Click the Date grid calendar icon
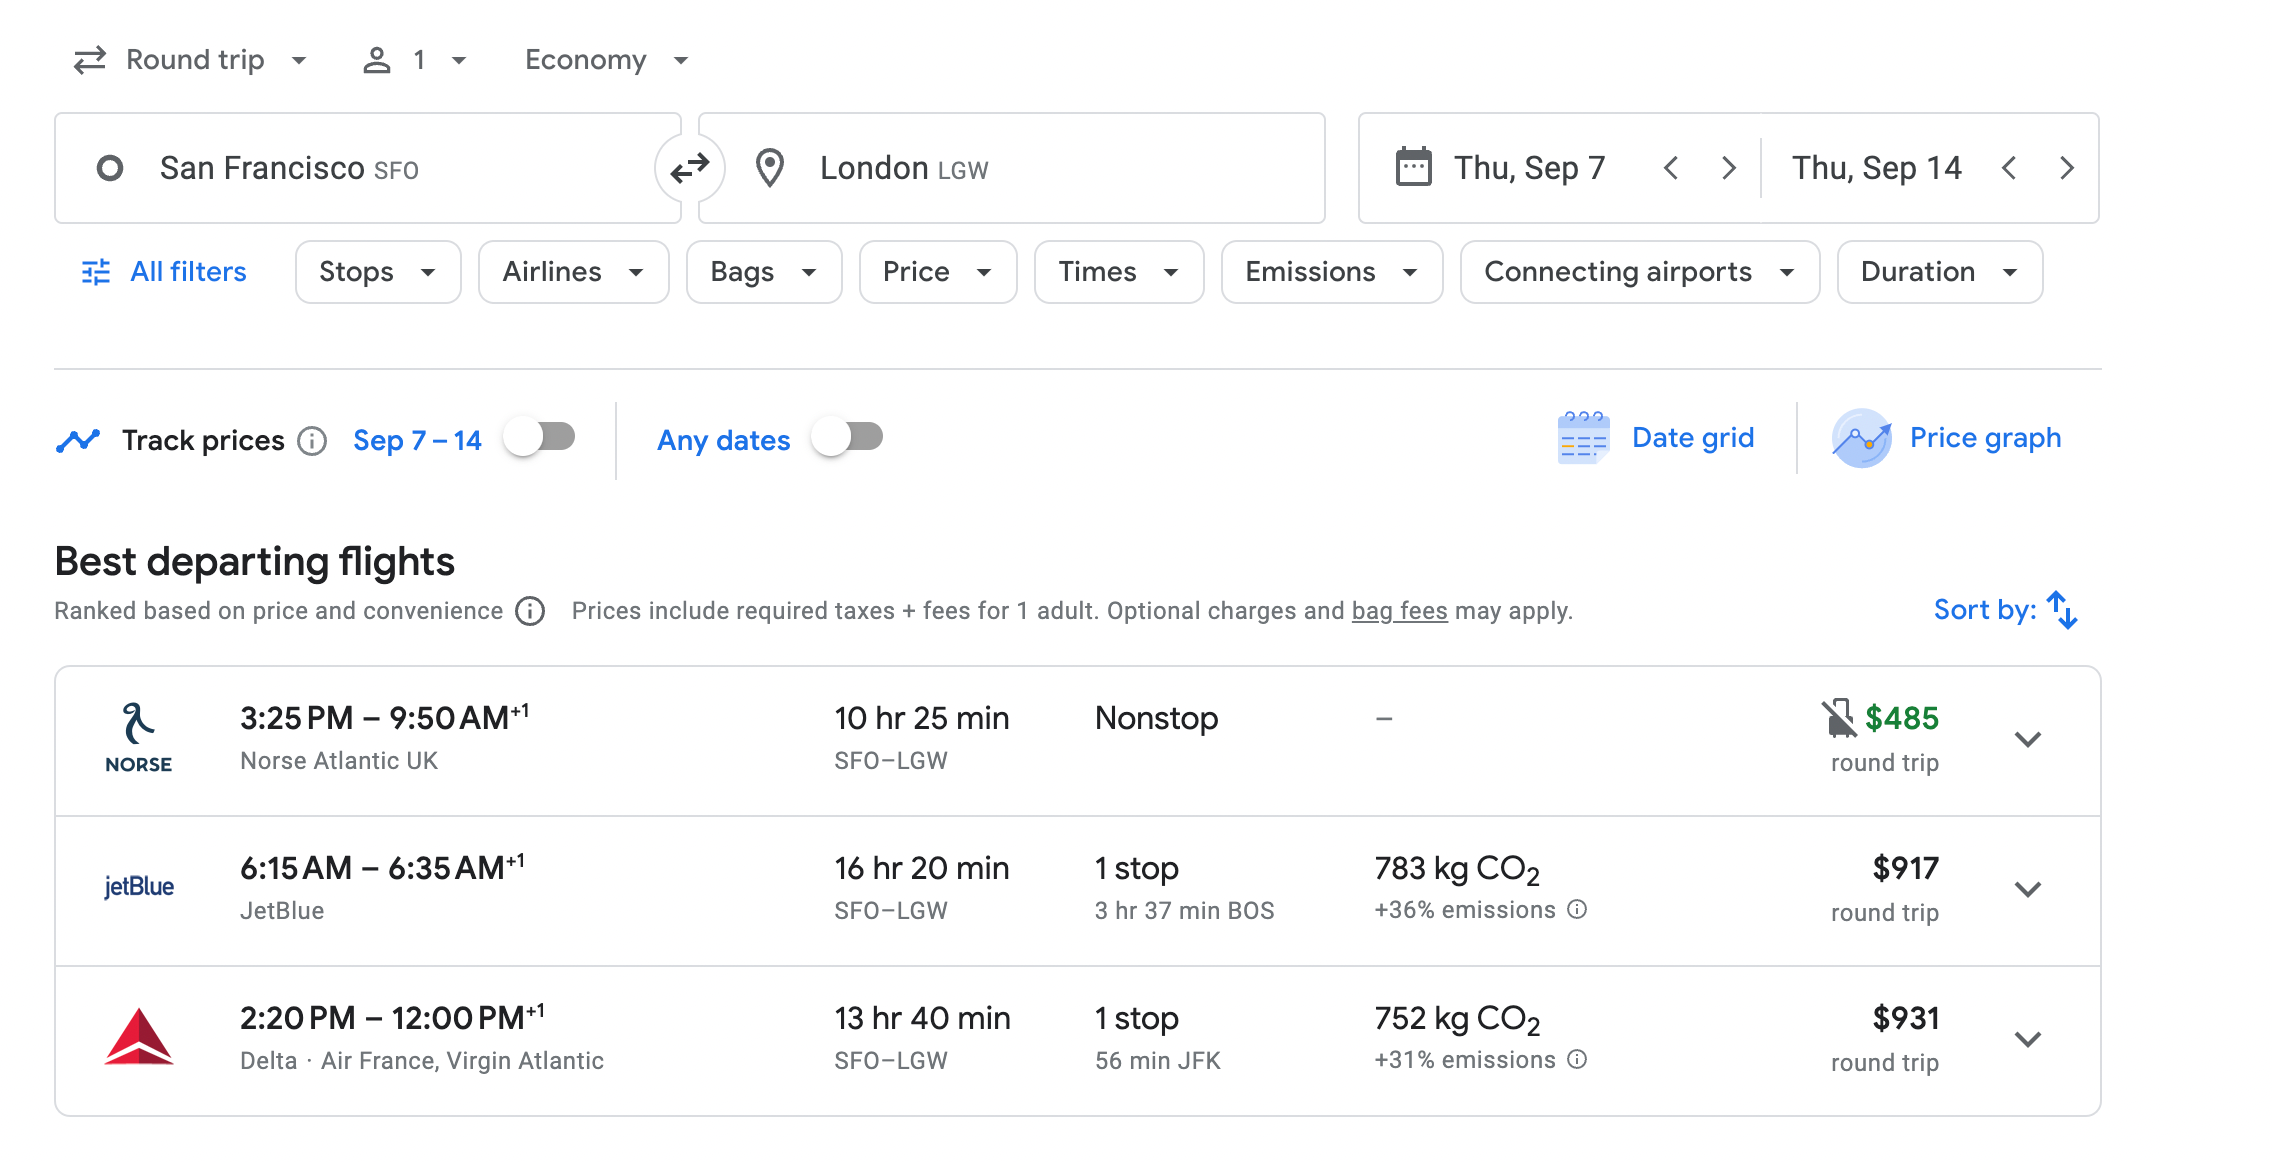 pos(1583,438)
